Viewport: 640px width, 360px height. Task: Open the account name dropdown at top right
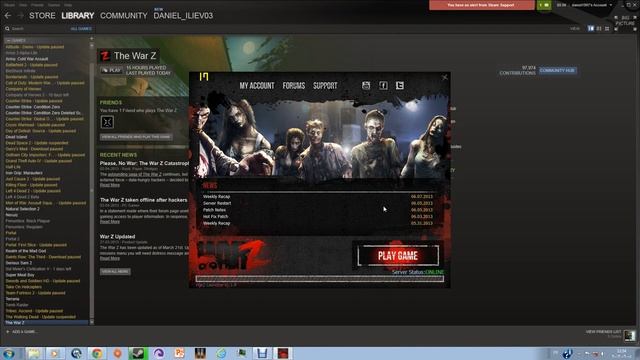point(591,5)
